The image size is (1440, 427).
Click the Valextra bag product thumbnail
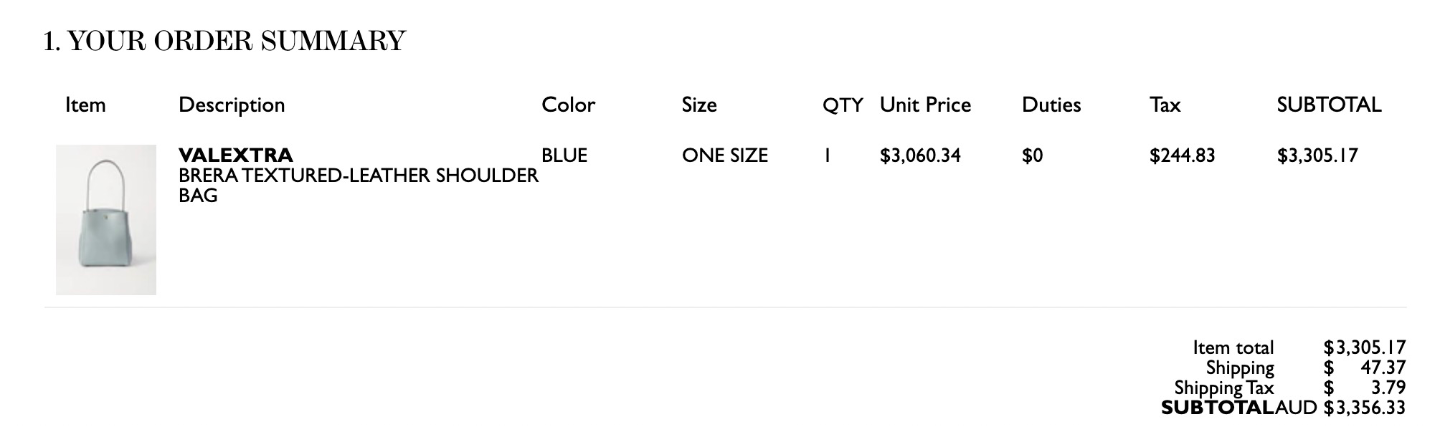(x=106, y=220)
